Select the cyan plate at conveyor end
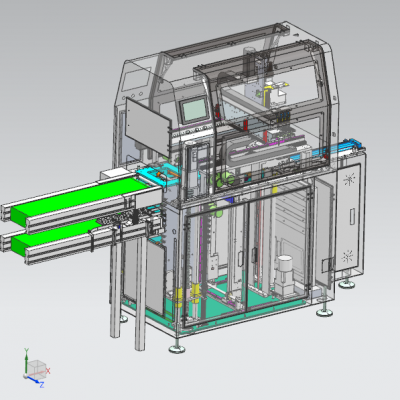 (158, 175)
